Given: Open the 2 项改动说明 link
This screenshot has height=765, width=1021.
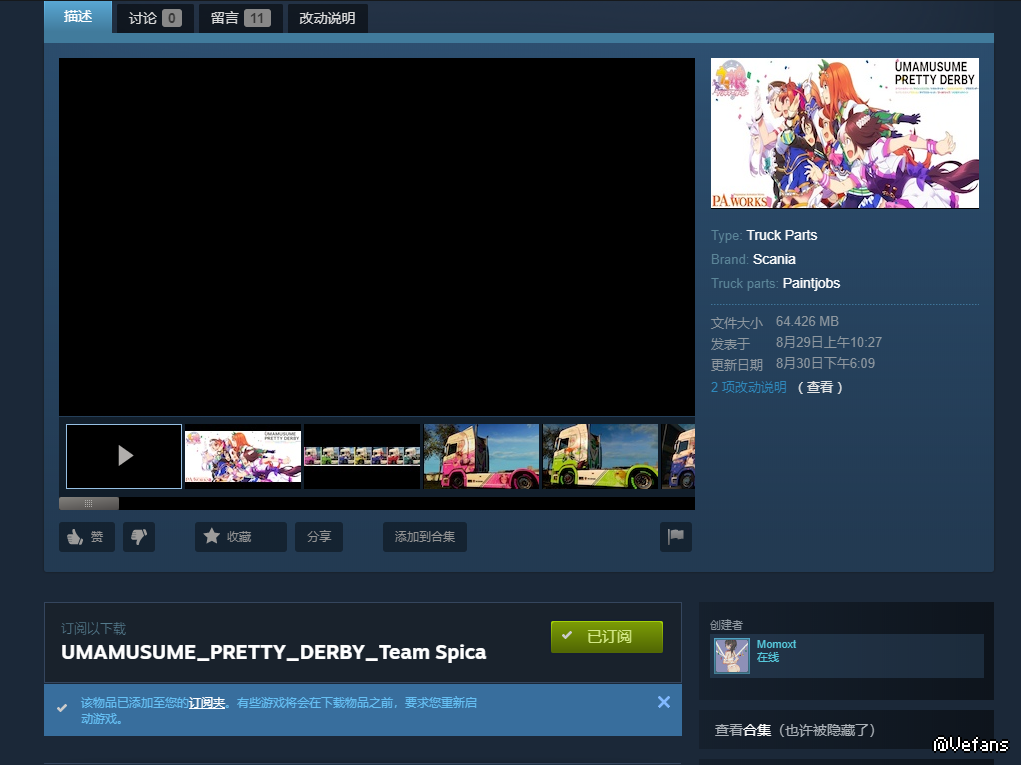Looking at the screenshot, I should coord(749,387).
